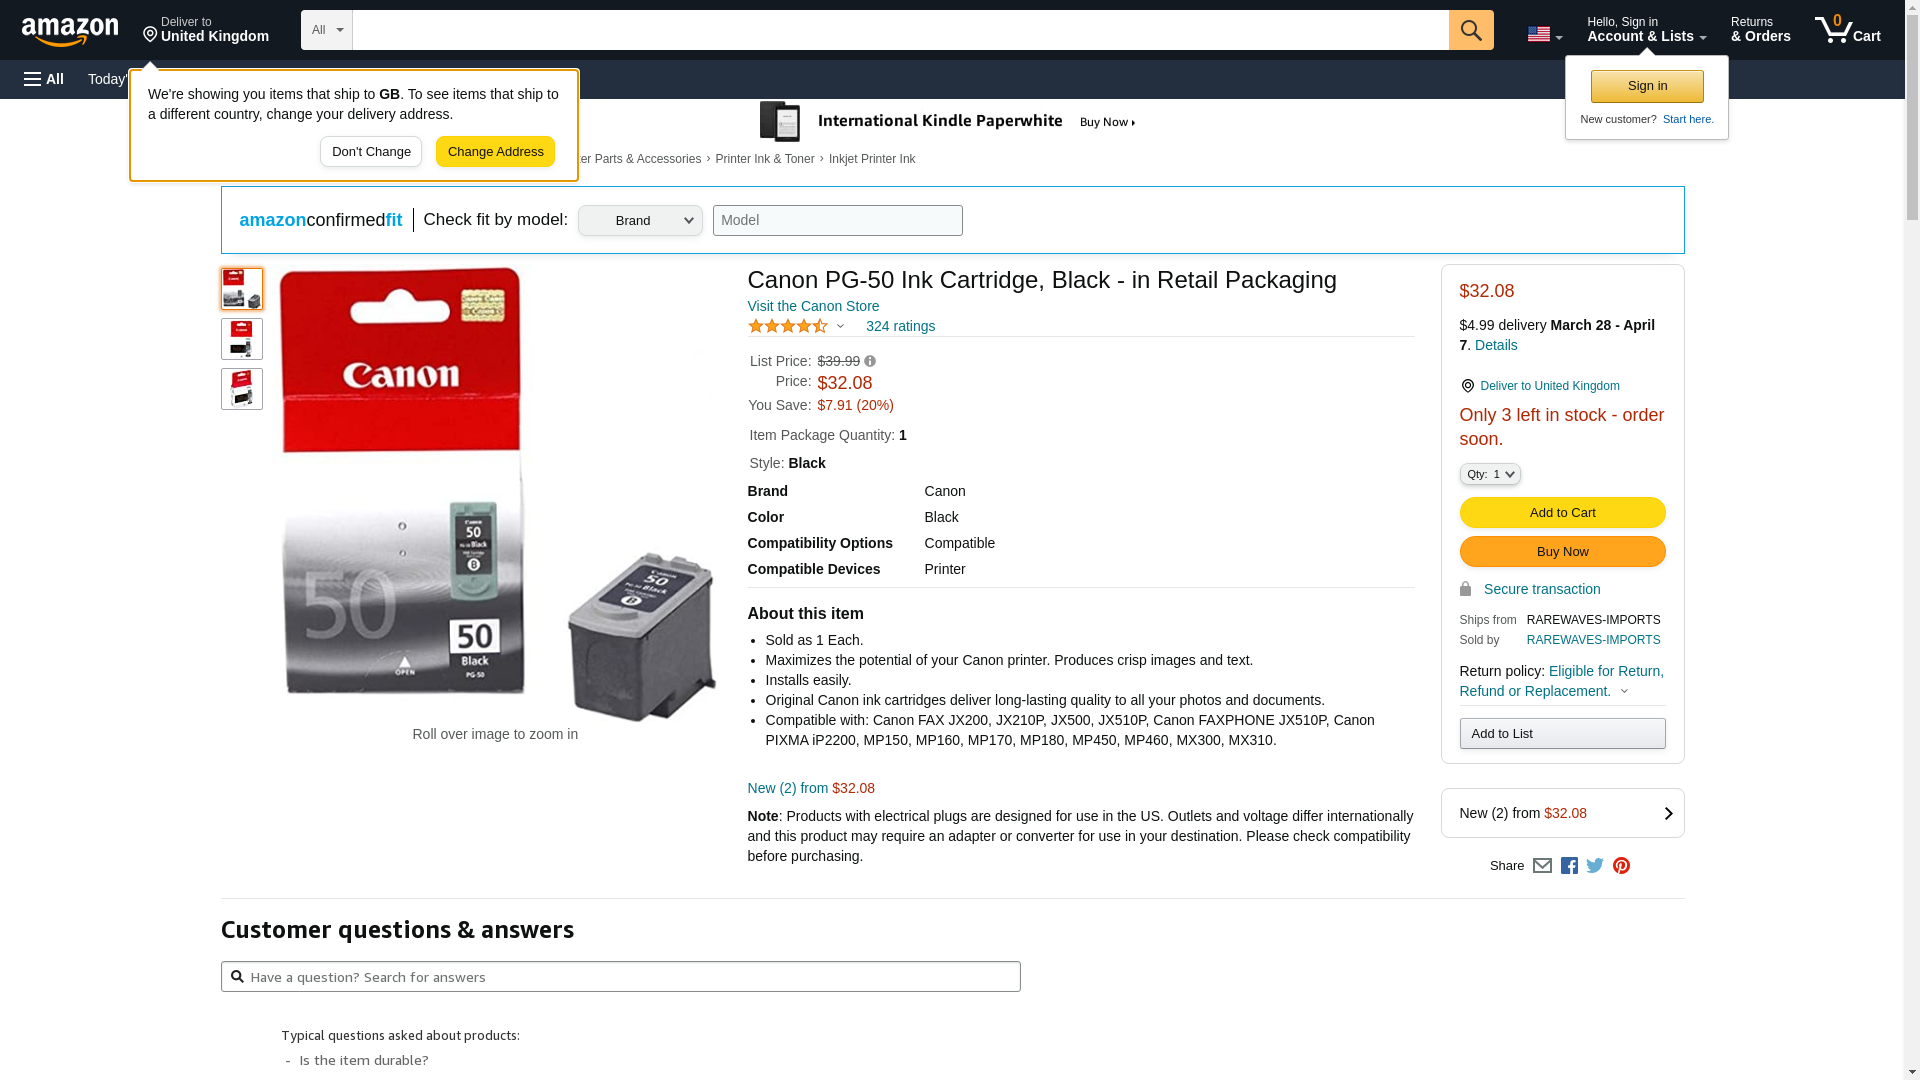Open the shopping cart icon
The image size is (1920, 1080).
click(x=1847, y=30)
